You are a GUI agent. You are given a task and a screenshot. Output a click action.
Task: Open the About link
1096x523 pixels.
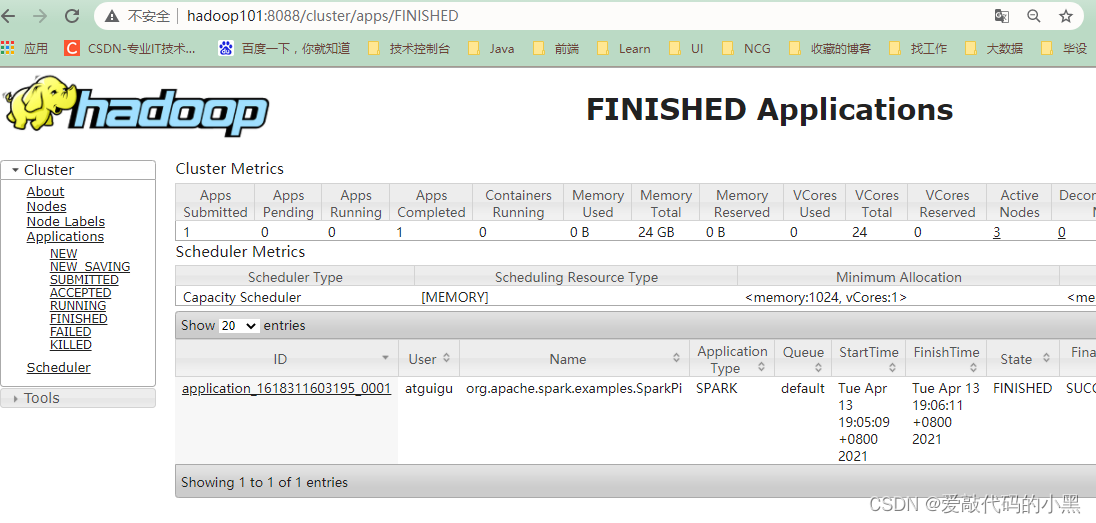coord(45,192)
